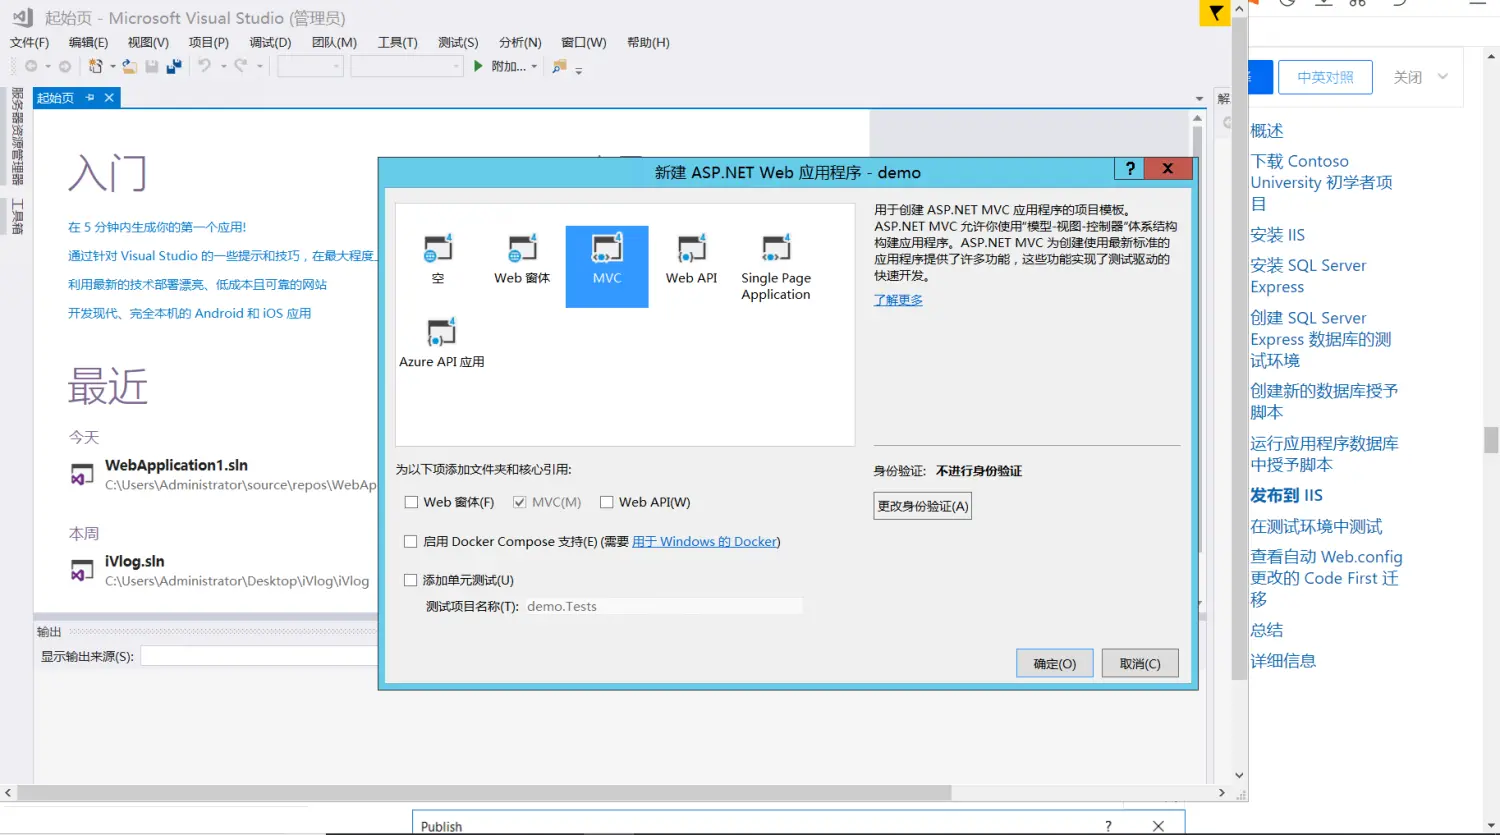Open the solution configurations combo box
Viewport: 1500px width, 835px height.
(310, 66)
